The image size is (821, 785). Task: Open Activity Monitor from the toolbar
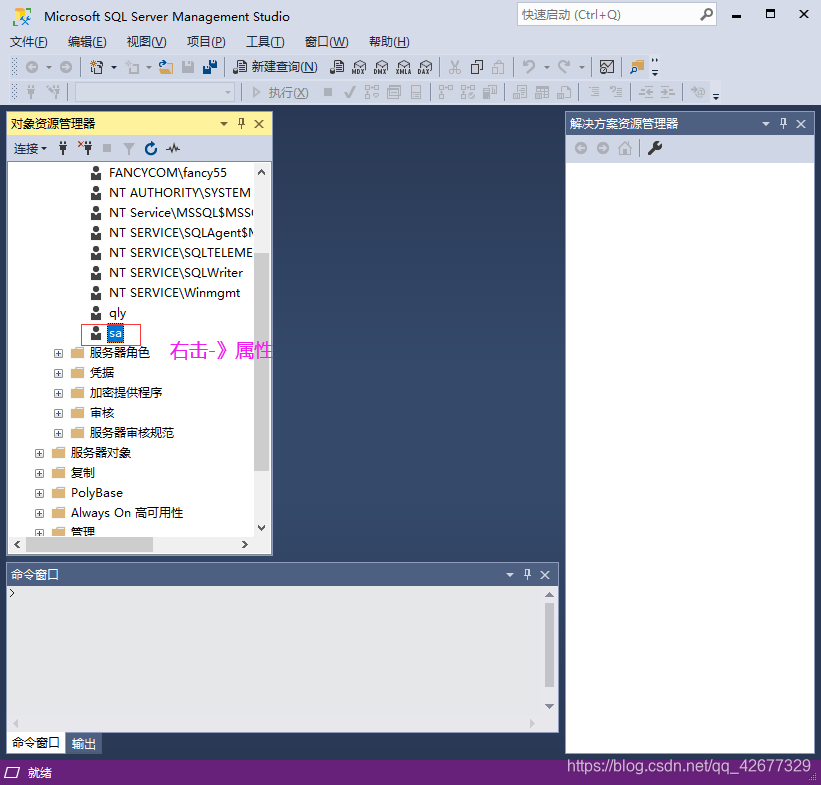click(607, 67)
